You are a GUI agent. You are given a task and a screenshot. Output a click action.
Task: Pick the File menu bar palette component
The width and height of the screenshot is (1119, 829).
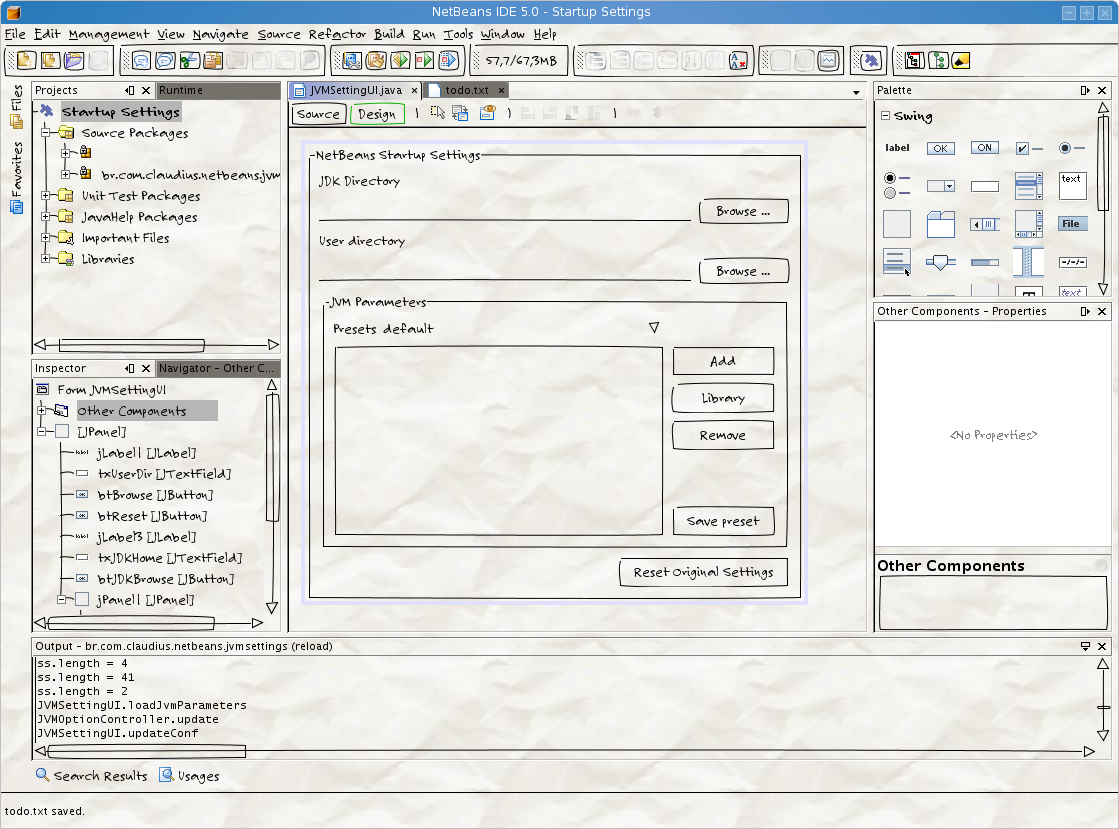coord(1072,224)
